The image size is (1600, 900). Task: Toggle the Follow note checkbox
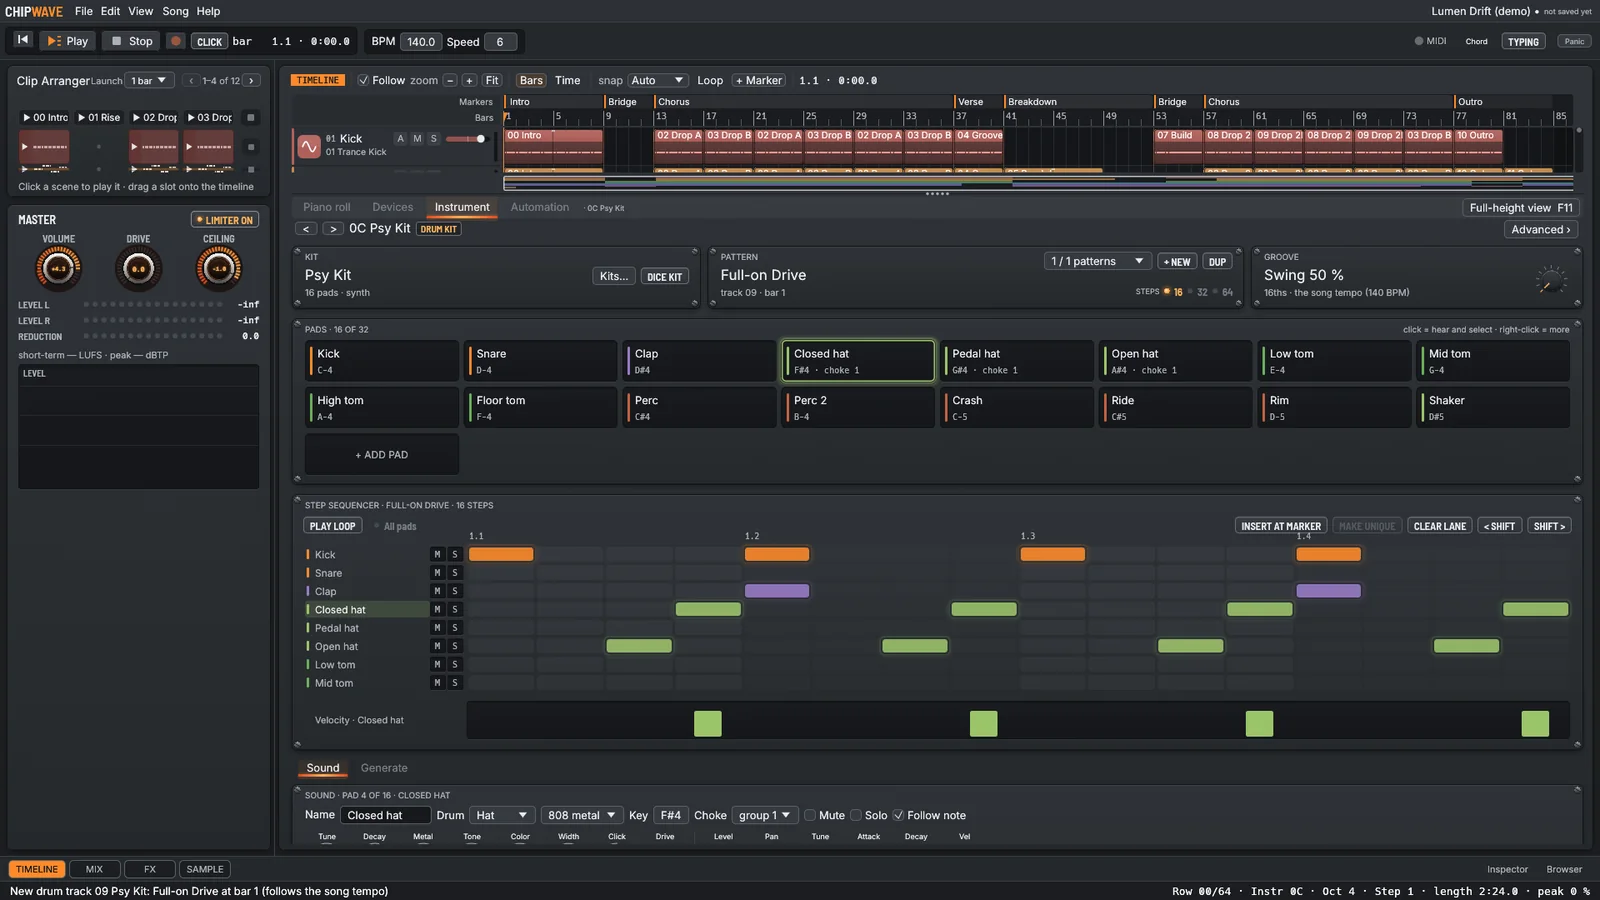pos(898,815)
